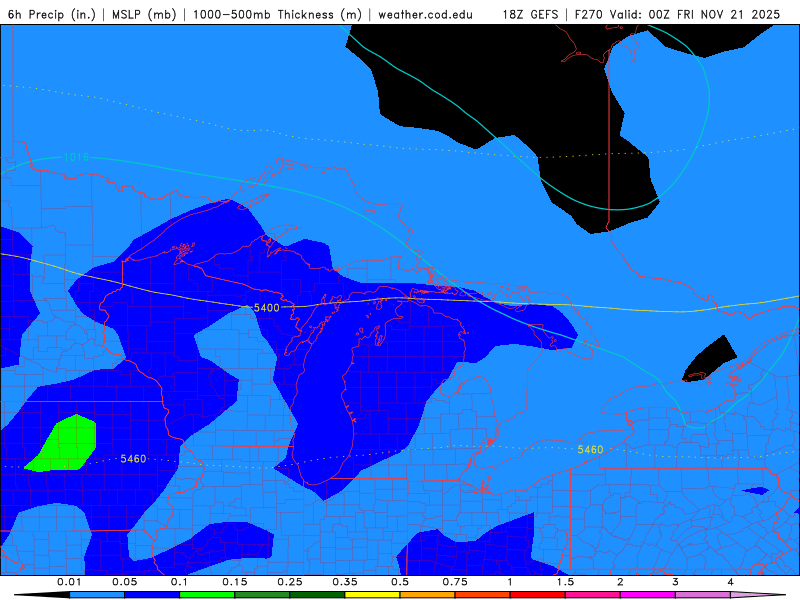This screenshot has width=800, height=600.
Task: Click the 5400 thickness contour label
Action: 266,307
